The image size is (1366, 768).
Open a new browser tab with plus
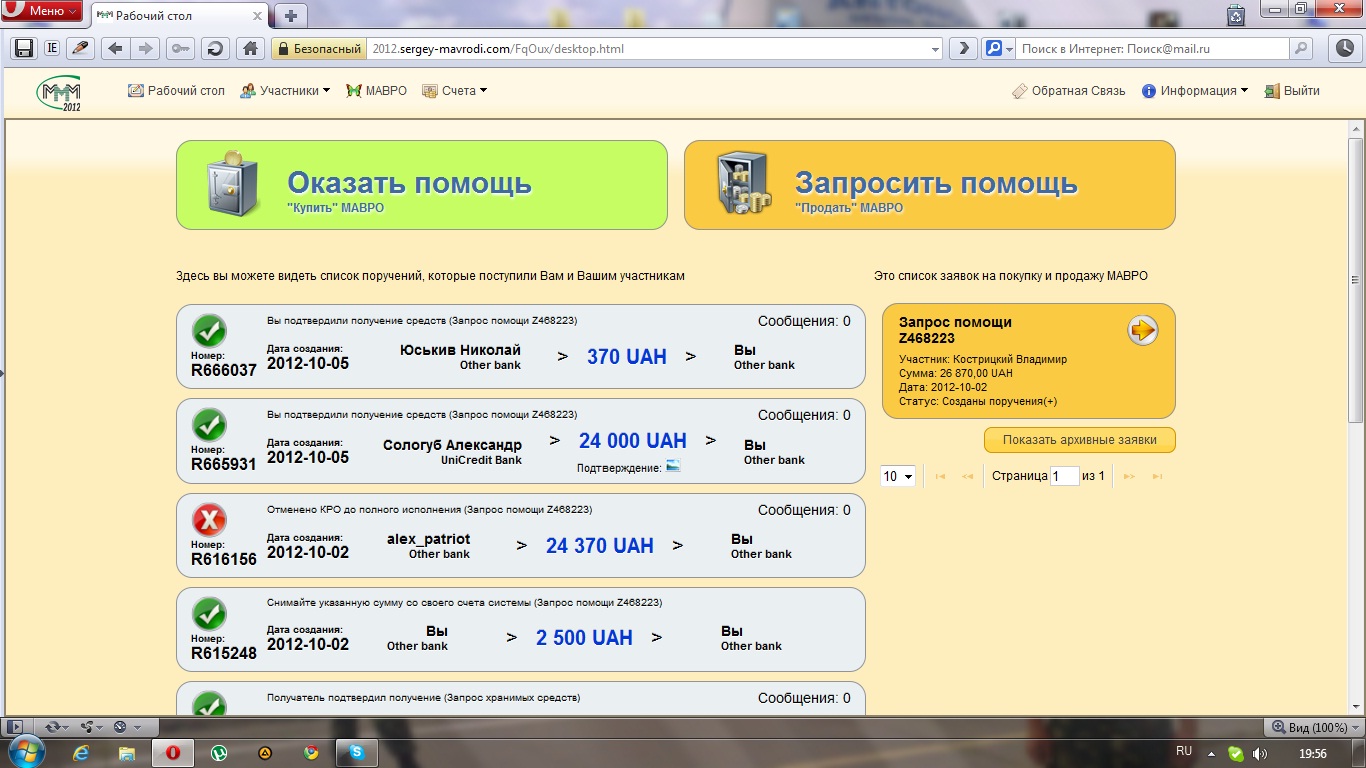(x=291, y=16)
